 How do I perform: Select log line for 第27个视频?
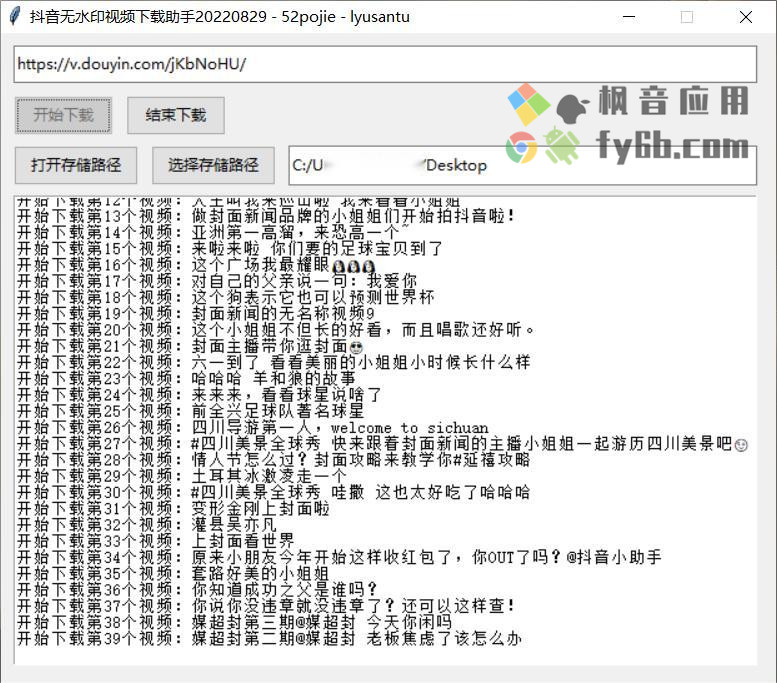click(x=382, y=444)
